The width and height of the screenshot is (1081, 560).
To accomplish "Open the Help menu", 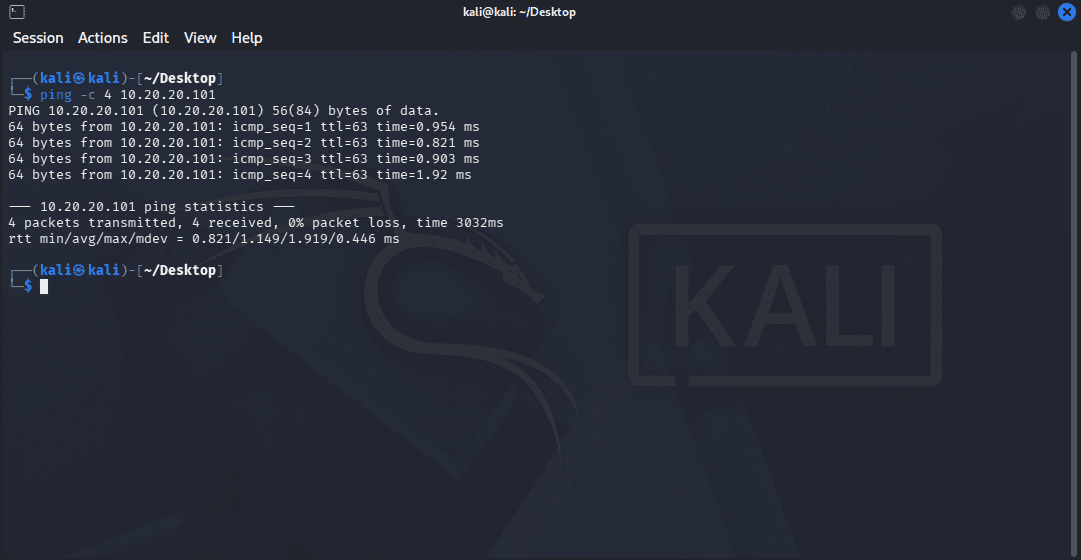I will tap(247, 38).
